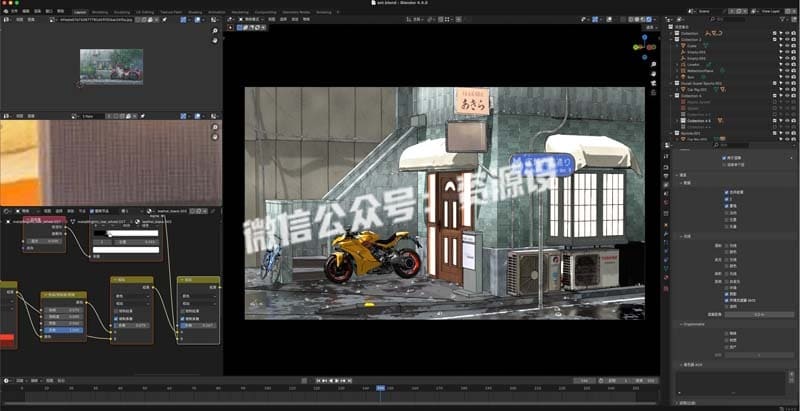Open the Texture properties tab
This screenshot has width=800, height=411.
point(666,288)
